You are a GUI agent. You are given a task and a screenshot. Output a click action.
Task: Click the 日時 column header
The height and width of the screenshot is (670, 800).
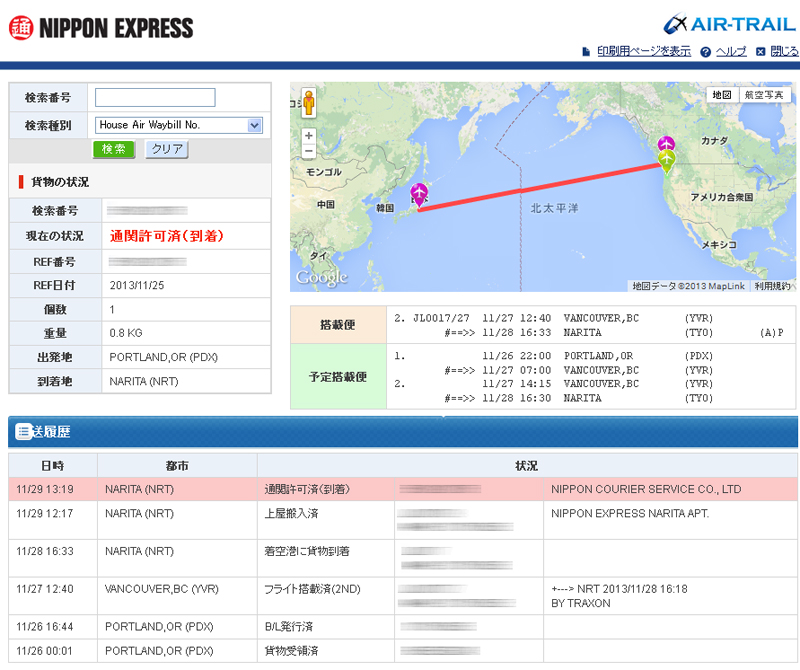pyautogui.click(x=53, y=466)
